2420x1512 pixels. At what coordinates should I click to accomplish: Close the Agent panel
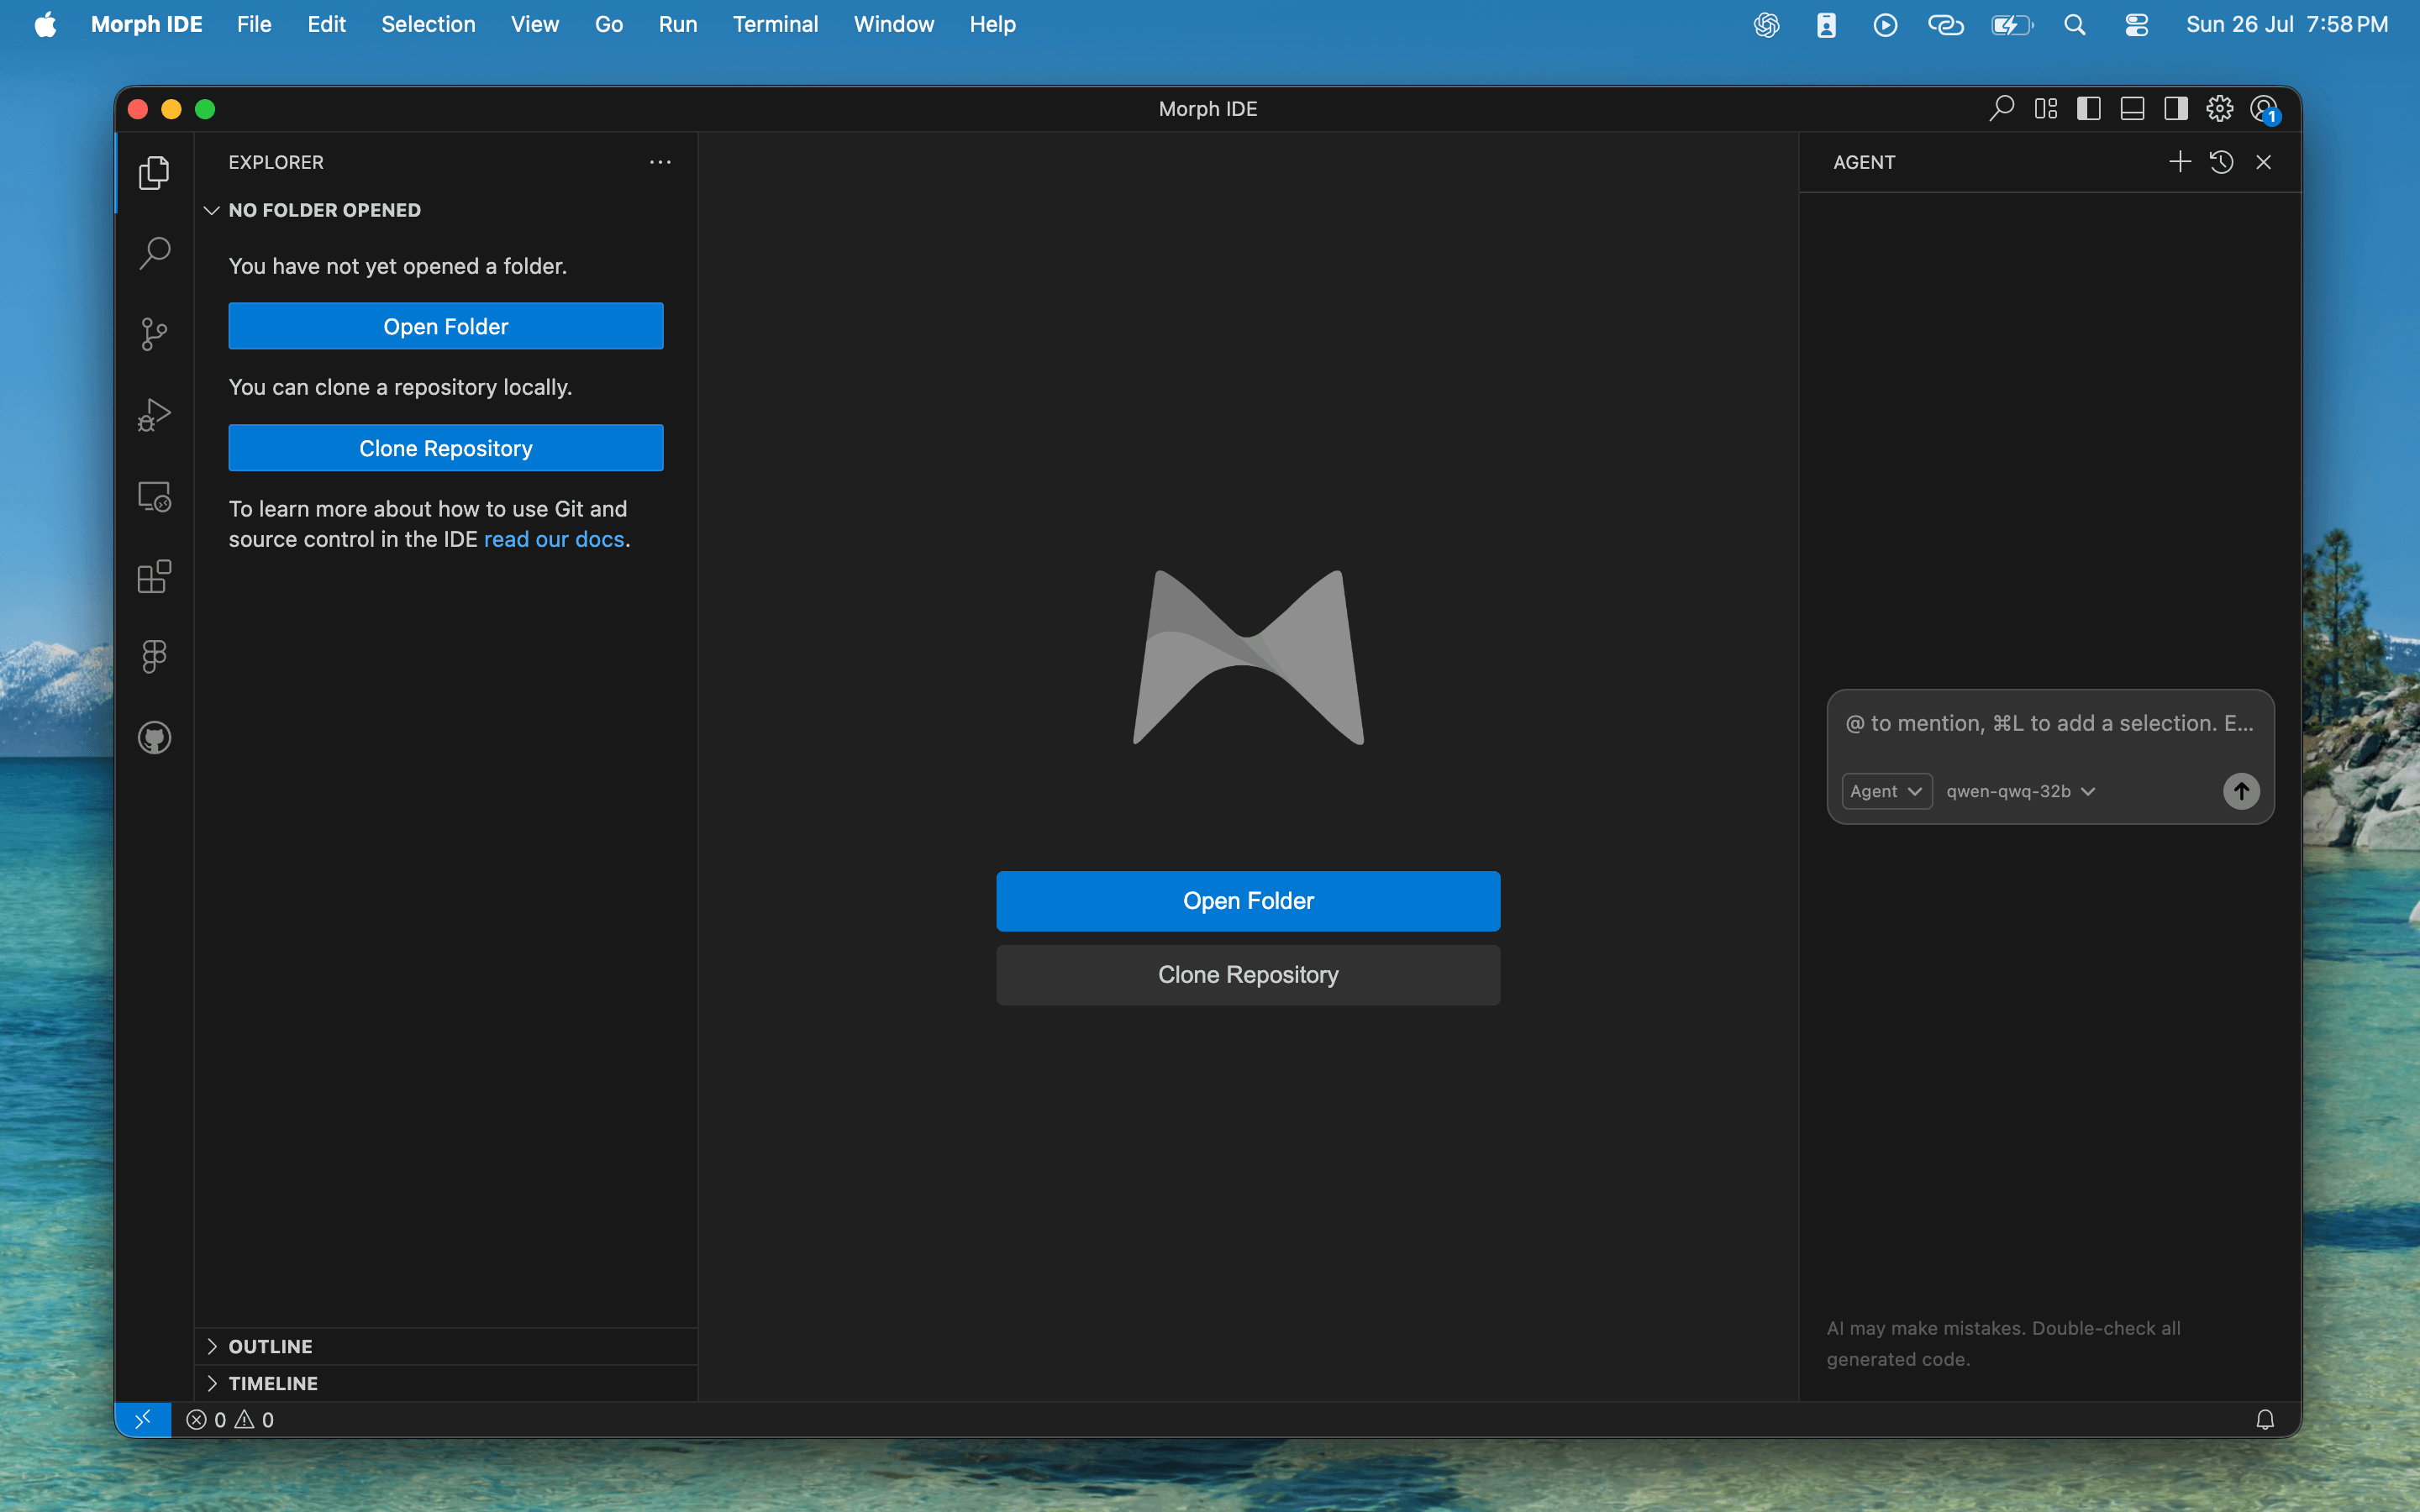pyautogui.click(x=2264, y=162)
